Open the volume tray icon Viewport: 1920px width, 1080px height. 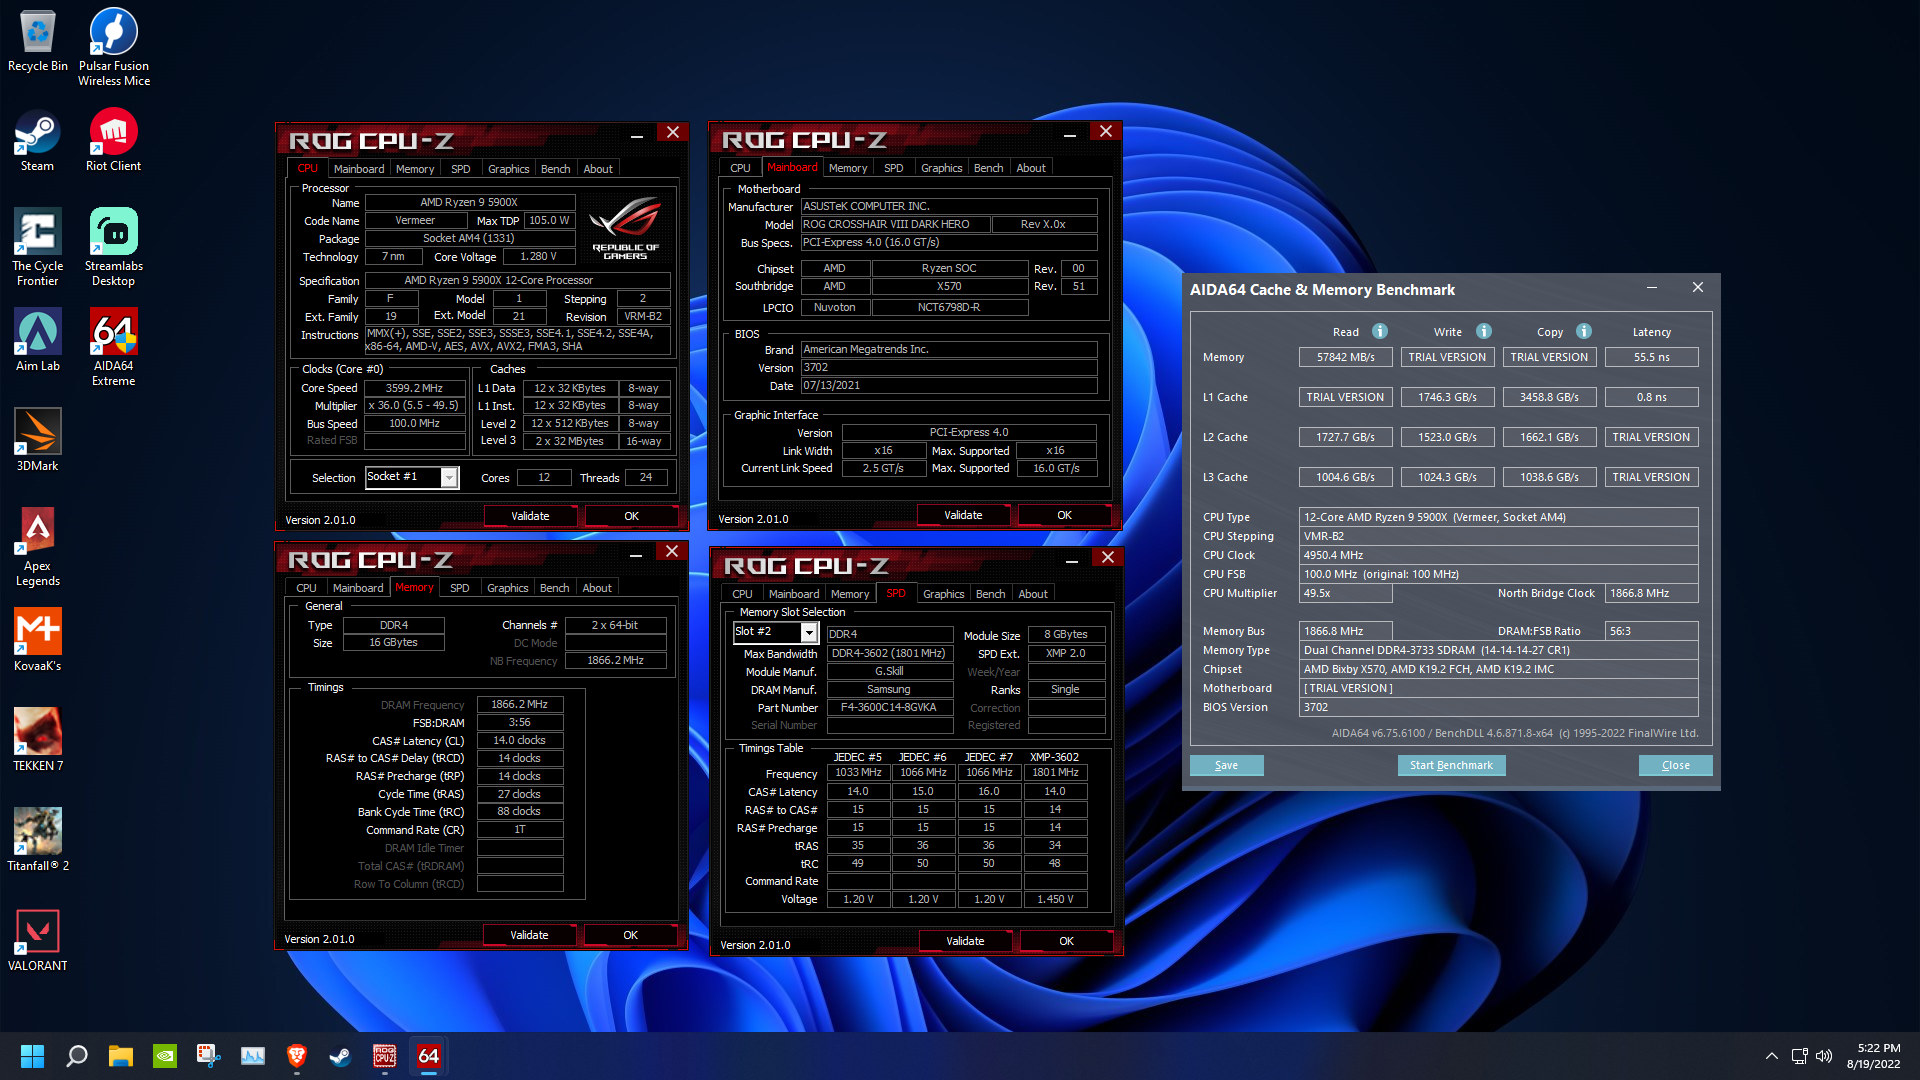tap(1824, 1056)
